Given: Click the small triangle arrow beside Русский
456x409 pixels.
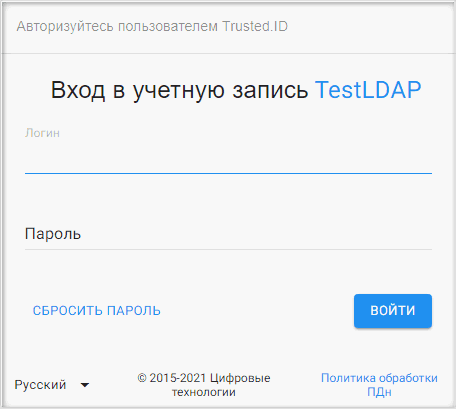Looking at the screenshot, I should [85, 385].
